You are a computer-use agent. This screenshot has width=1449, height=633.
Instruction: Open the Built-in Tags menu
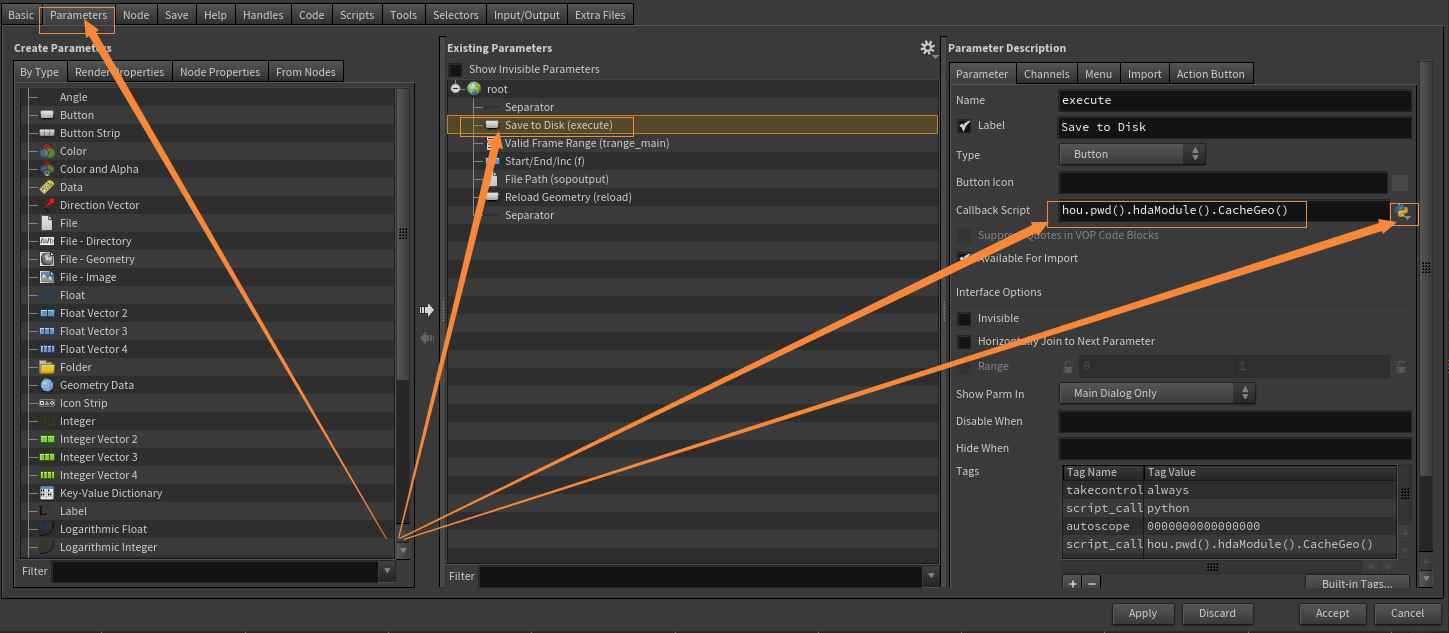[1358, 583]
